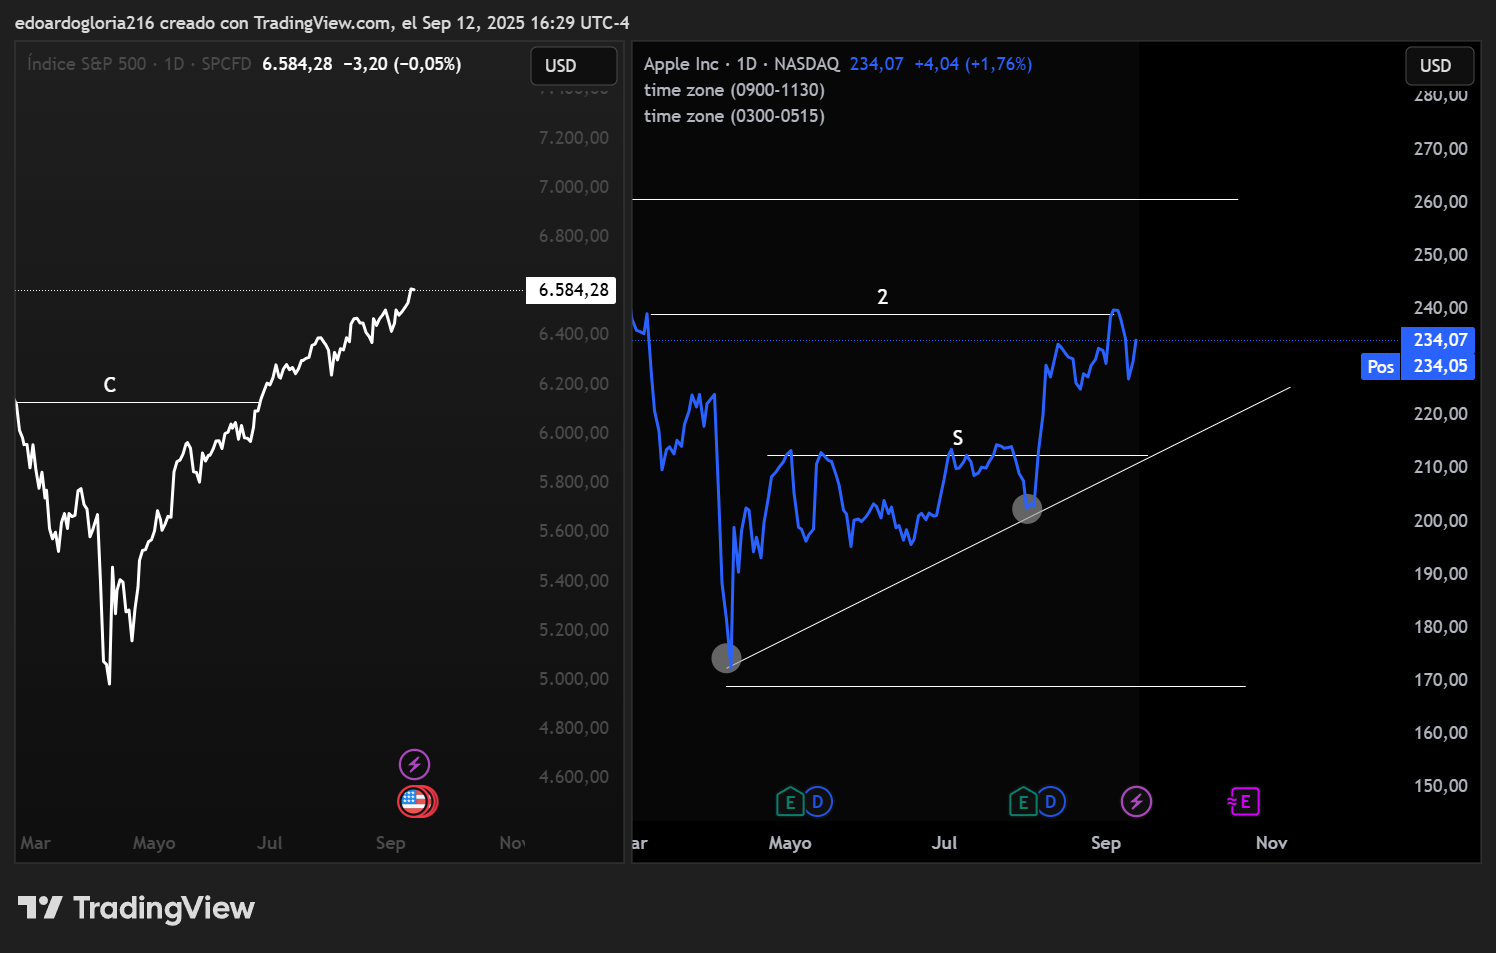Screen dimensions: 1496x953
Task: Click the C text label on S&P chart
Action: [110, 385]
